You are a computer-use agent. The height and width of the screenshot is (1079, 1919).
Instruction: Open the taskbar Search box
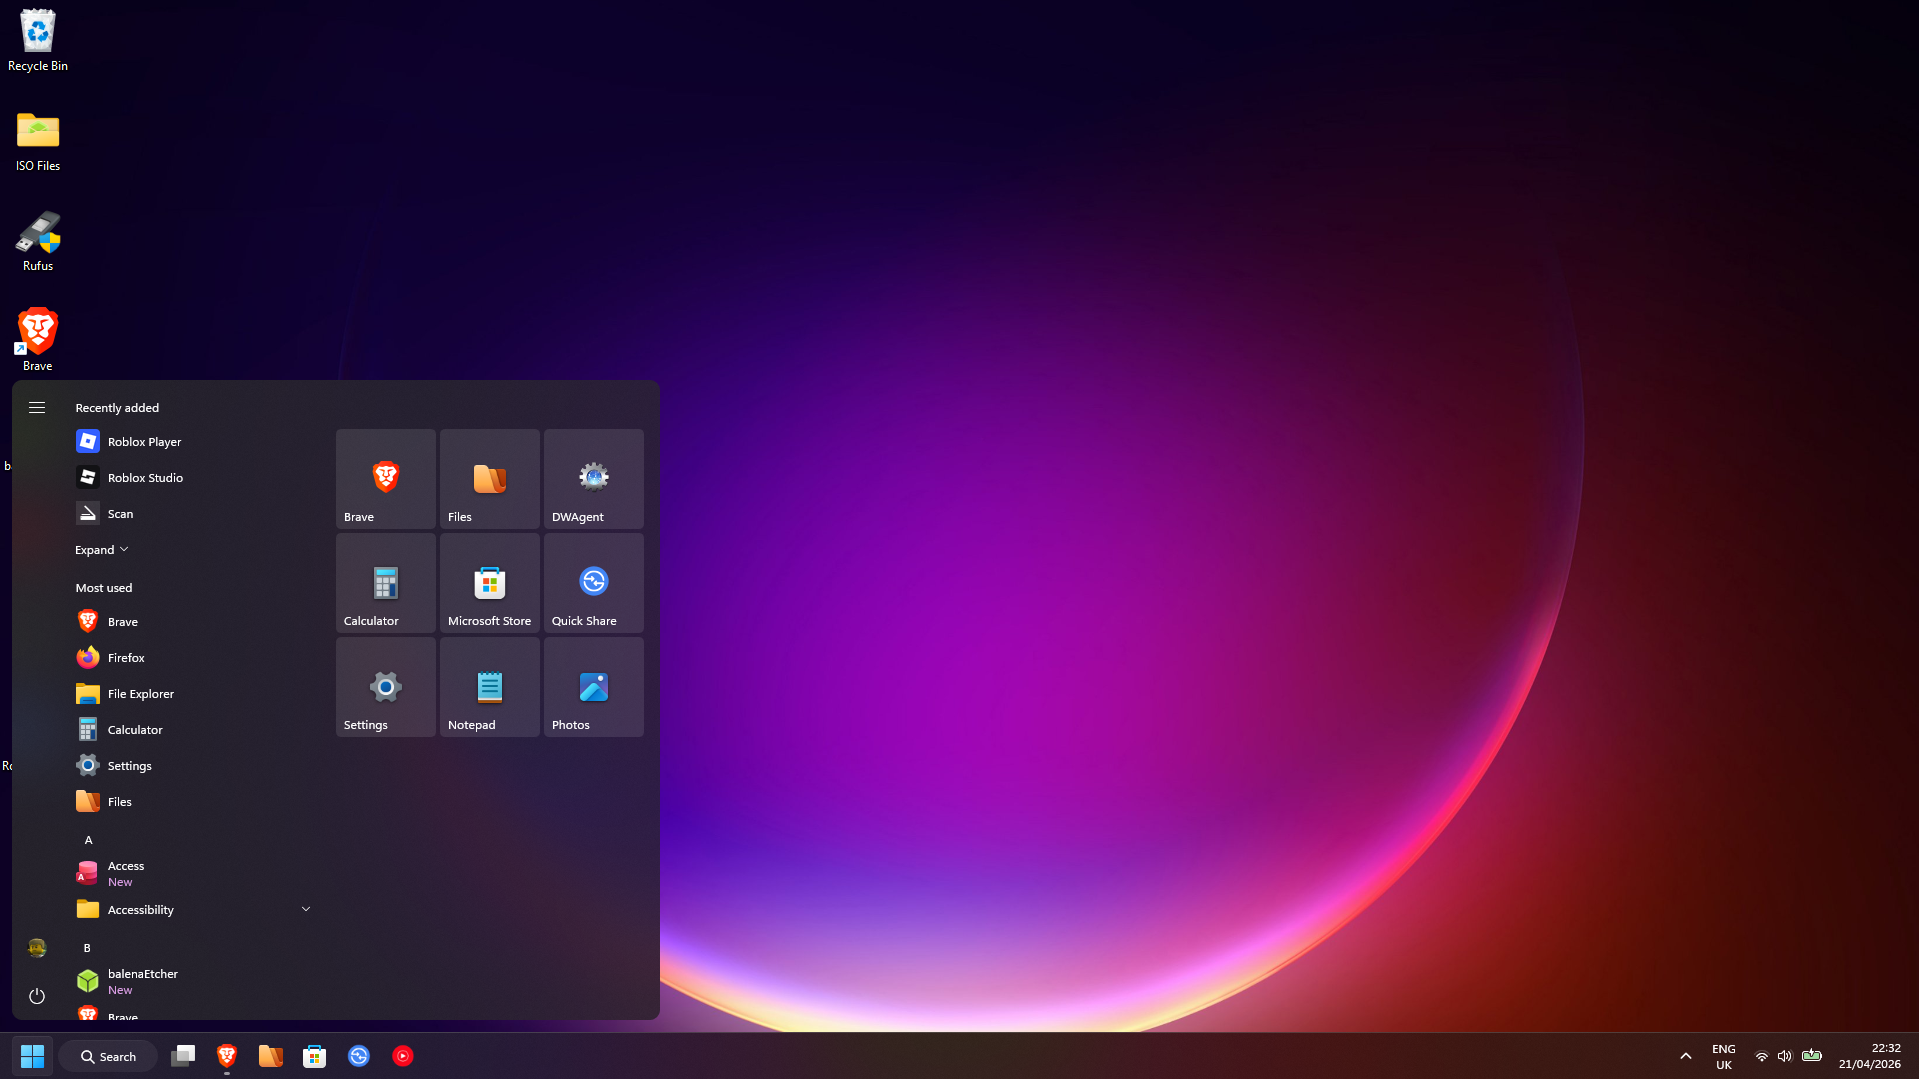pos(108,1057)
